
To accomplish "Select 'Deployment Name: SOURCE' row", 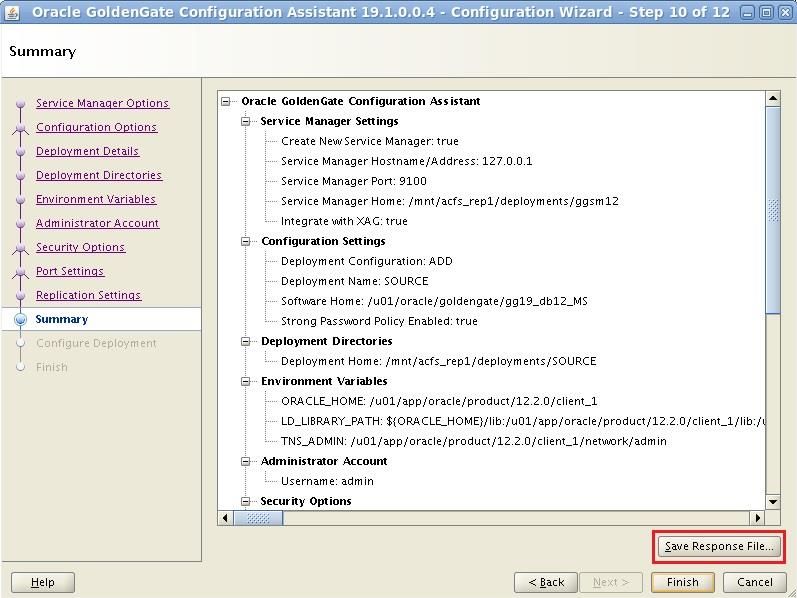I will (x=354, y=281).
